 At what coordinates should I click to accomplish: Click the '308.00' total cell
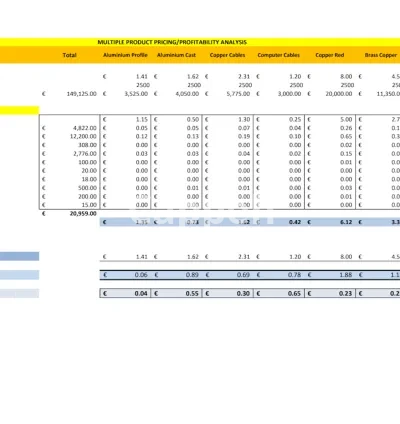coord(87,145)
